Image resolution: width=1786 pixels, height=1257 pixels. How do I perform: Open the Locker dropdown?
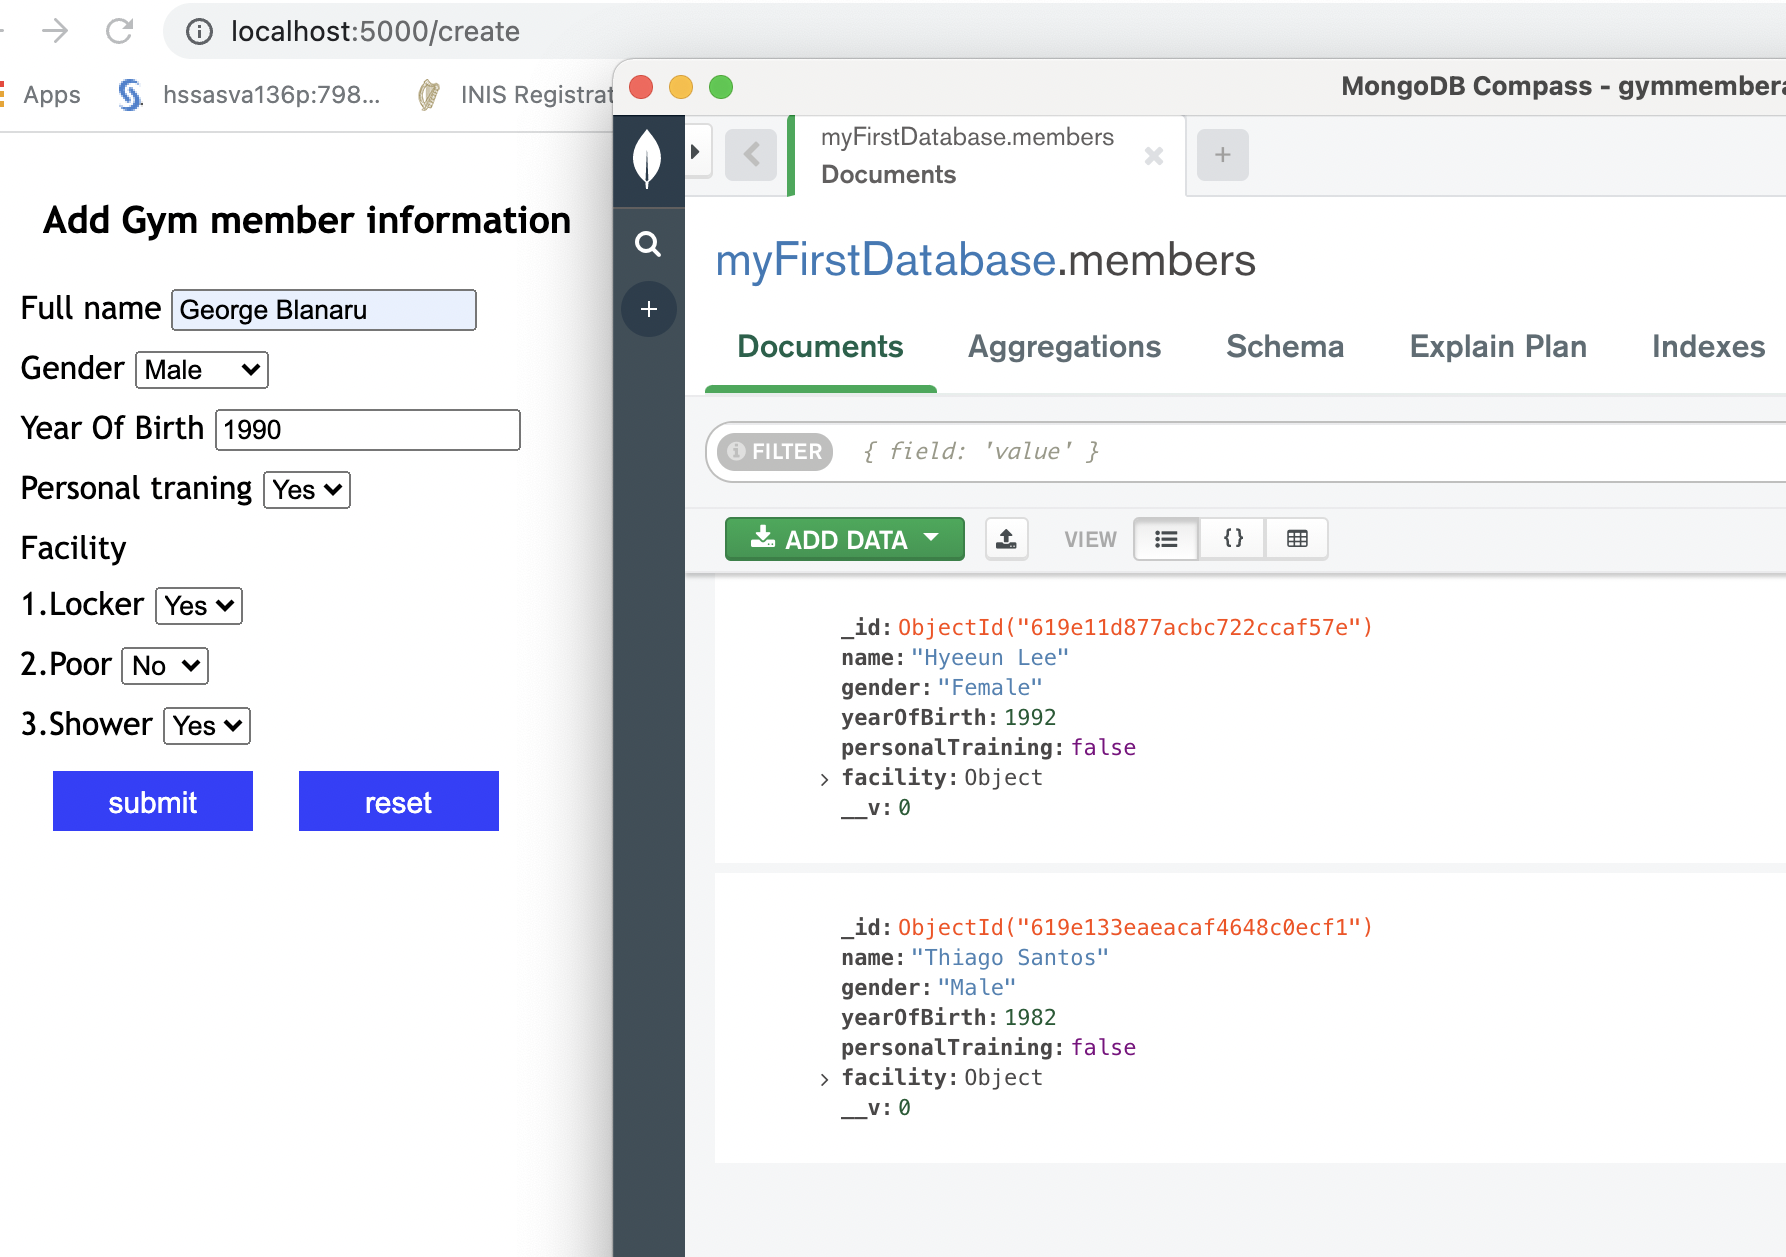(x=199, y=606)
